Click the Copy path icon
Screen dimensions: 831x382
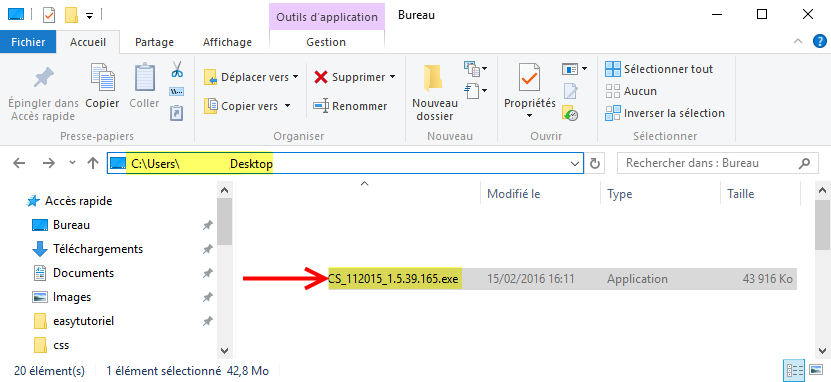pyautogui.click(x=176, y=92)
